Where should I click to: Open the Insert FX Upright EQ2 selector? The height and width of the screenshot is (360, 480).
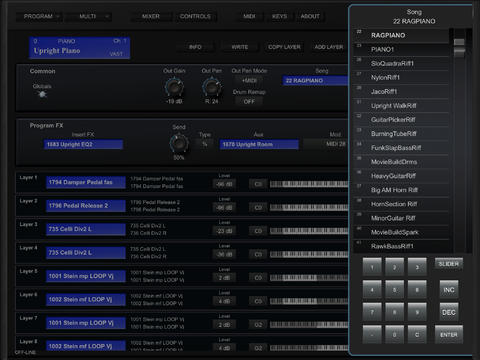click(x=83, y=144)
